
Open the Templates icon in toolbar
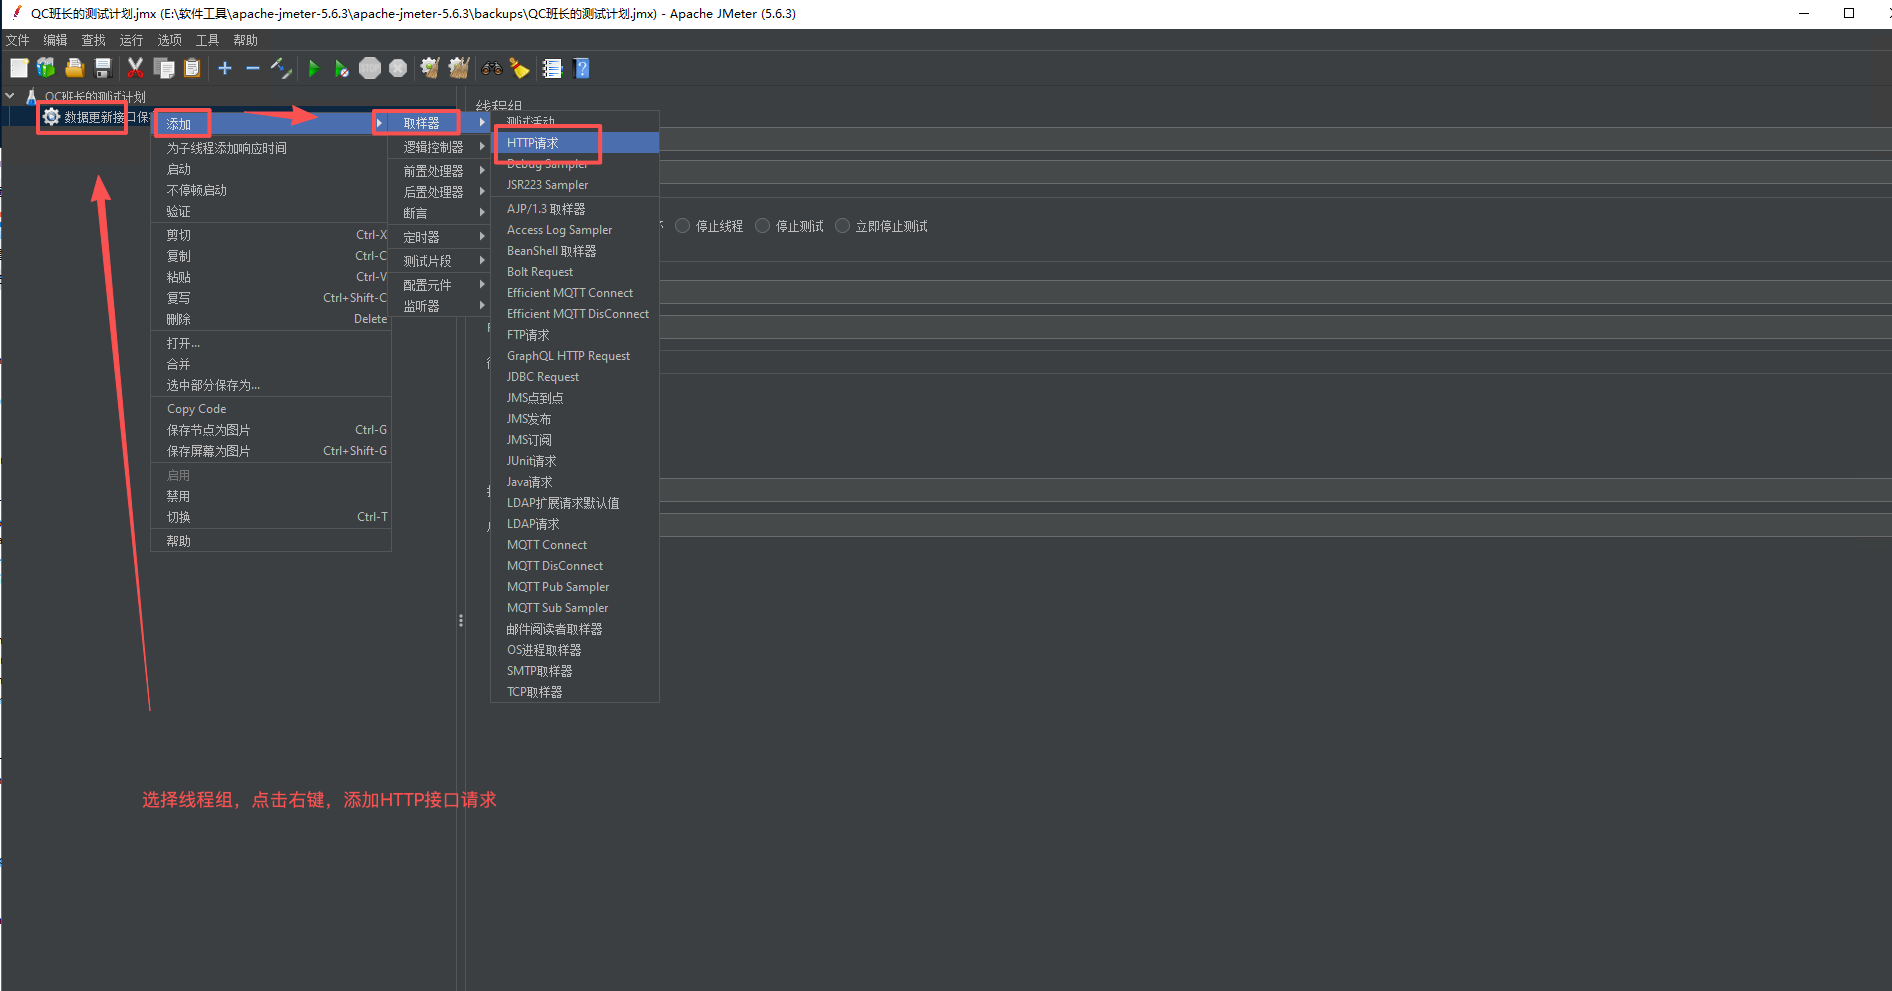46,68
